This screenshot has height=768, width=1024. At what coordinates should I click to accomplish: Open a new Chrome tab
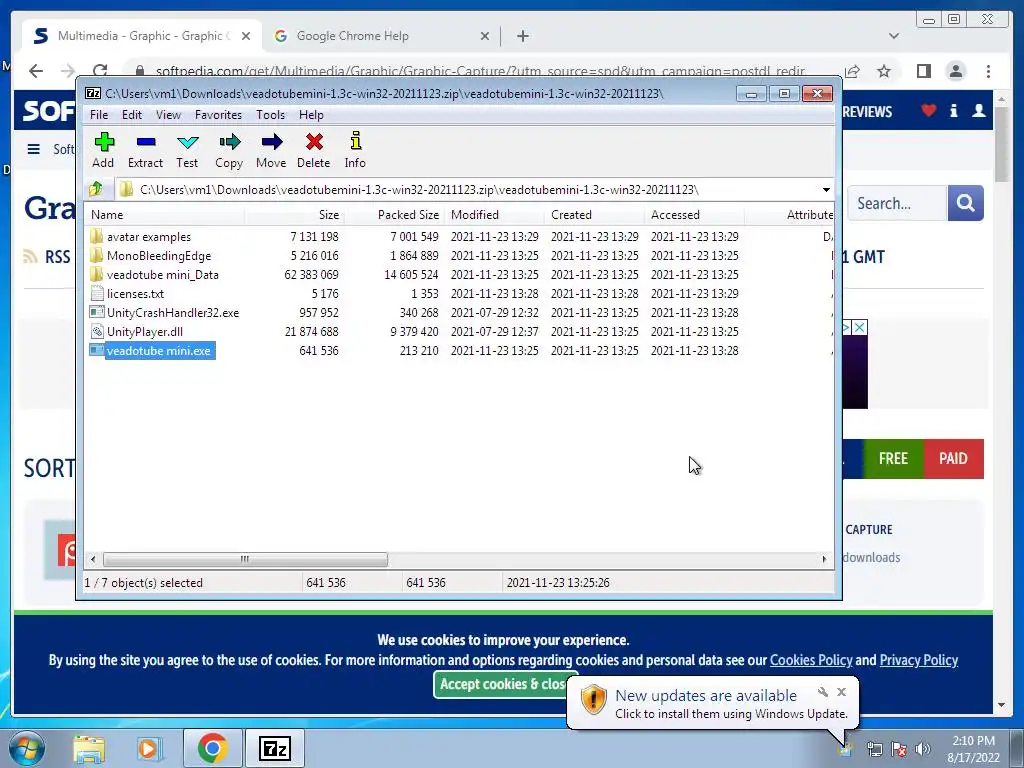522,36
